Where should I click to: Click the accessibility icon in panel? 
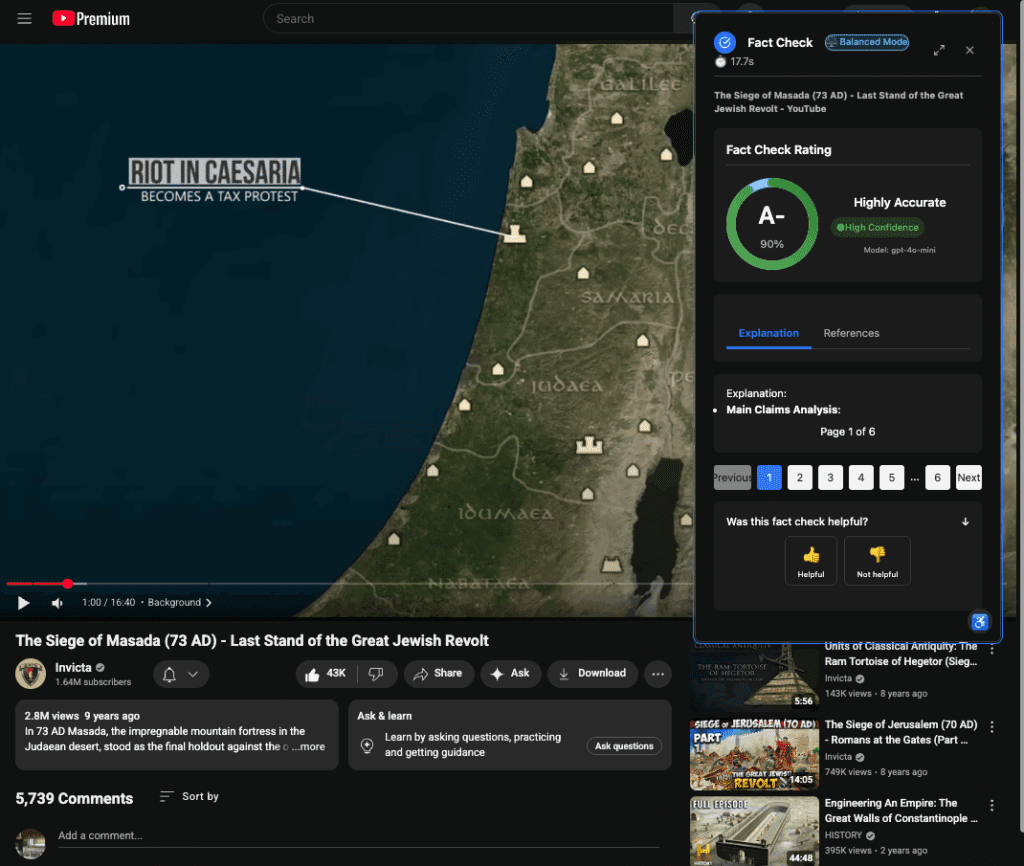pos(980,622)
